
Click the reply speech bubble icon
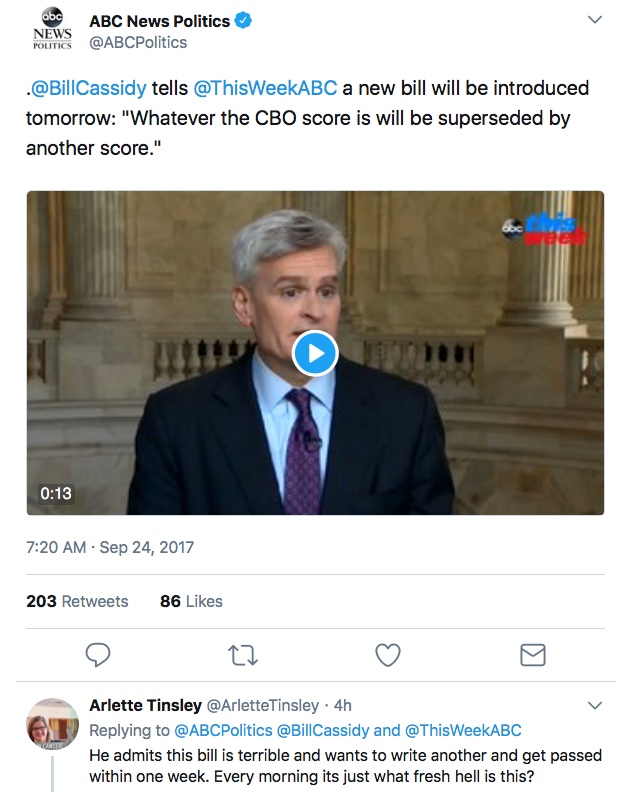click(x=97, y=655)
